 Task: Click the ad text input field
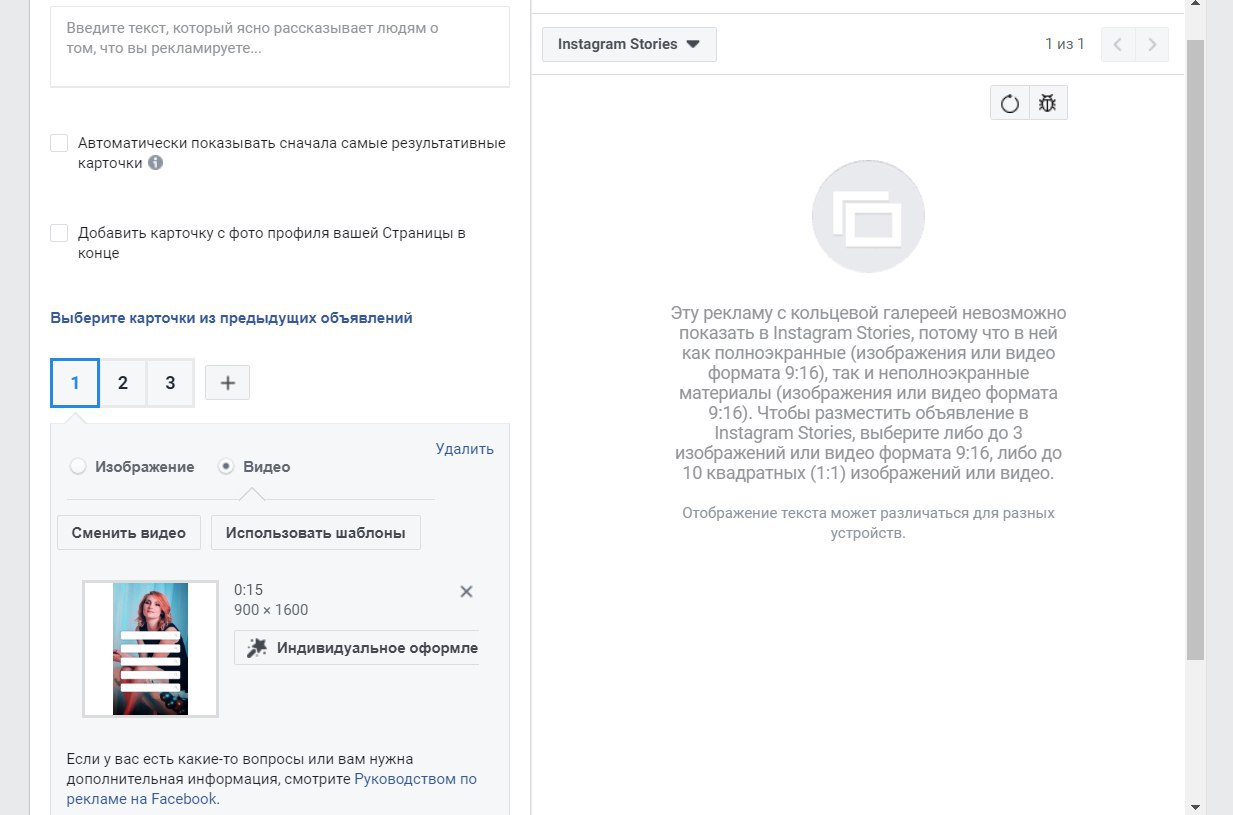280,47
